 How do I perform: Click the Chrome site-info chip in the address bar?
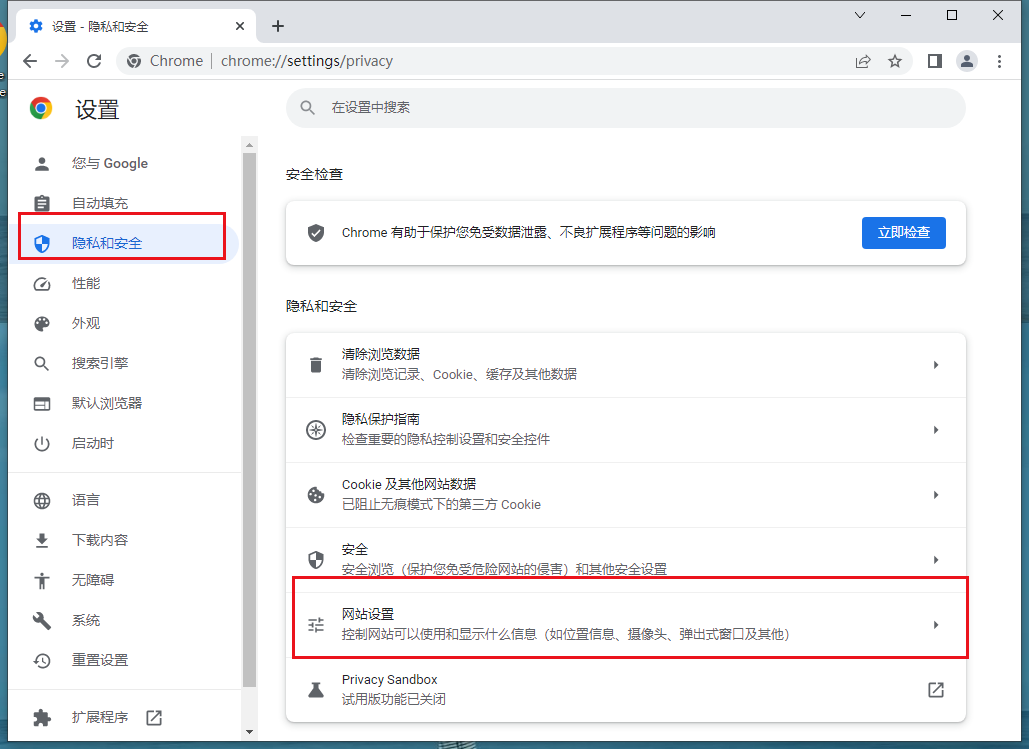[165, 61]
